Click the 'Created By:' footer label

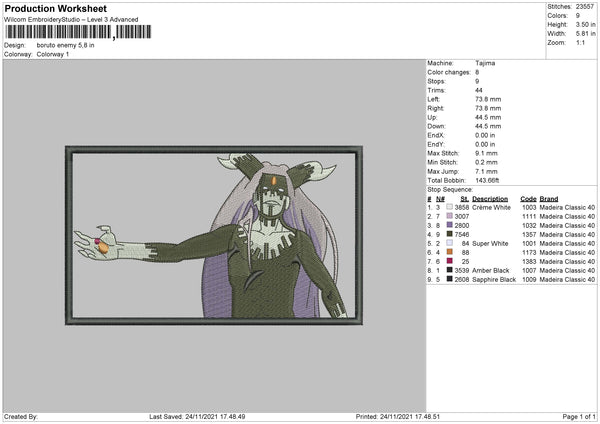point(21,416)
